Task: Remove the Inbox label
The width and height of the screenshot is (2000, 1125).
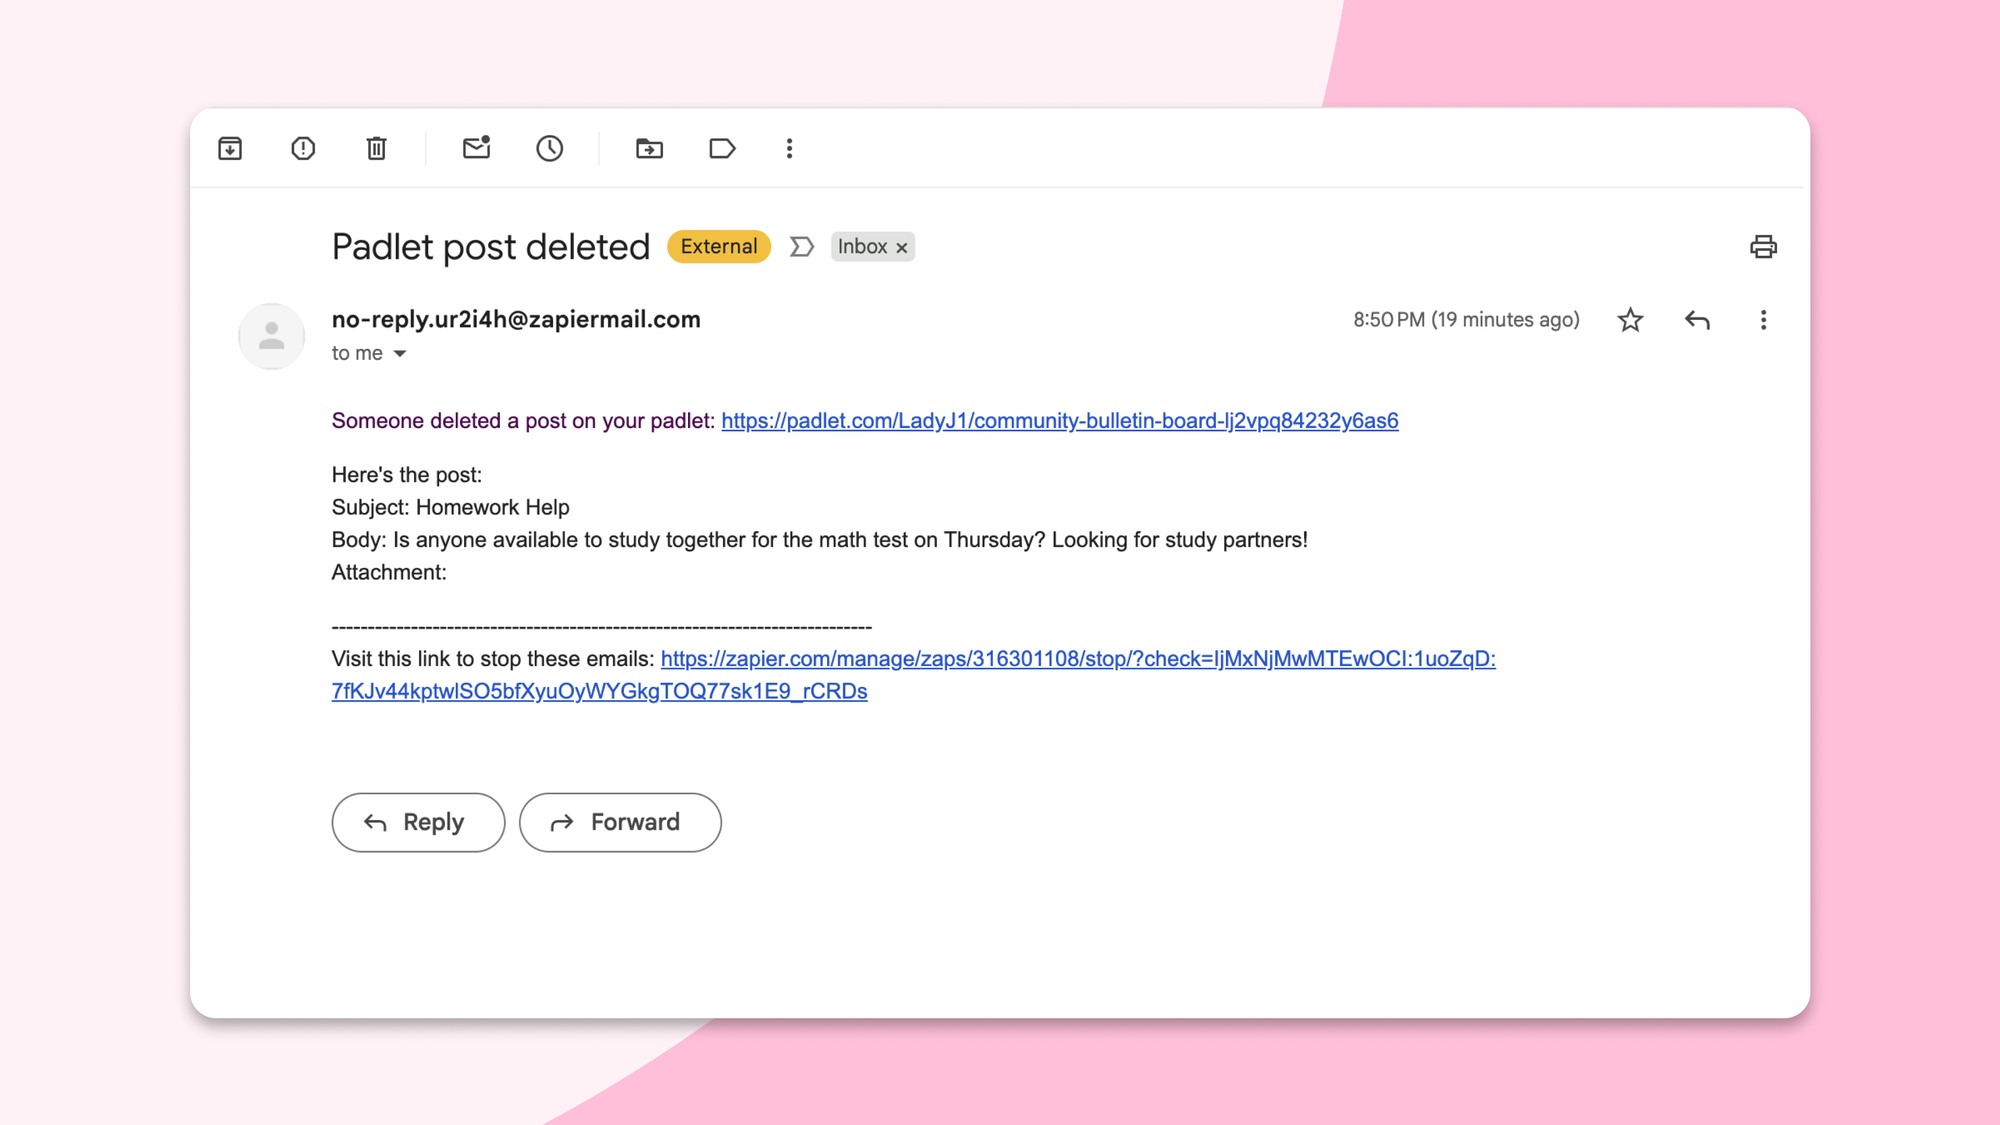Action: point(902,248)
